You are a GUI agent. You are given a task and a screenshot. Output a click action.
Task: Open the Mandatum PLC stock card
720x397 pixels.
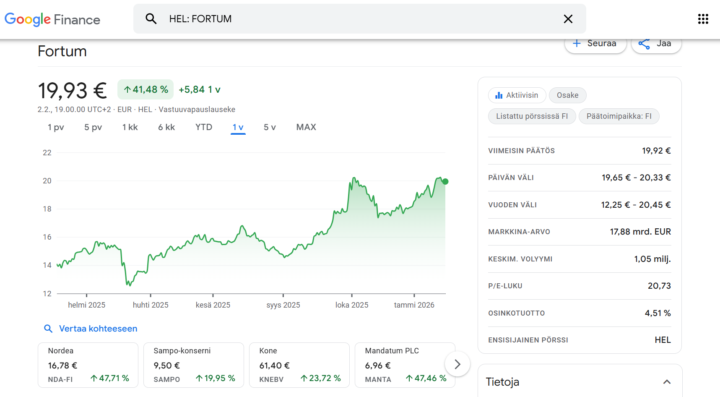click(x=405, y=365)
